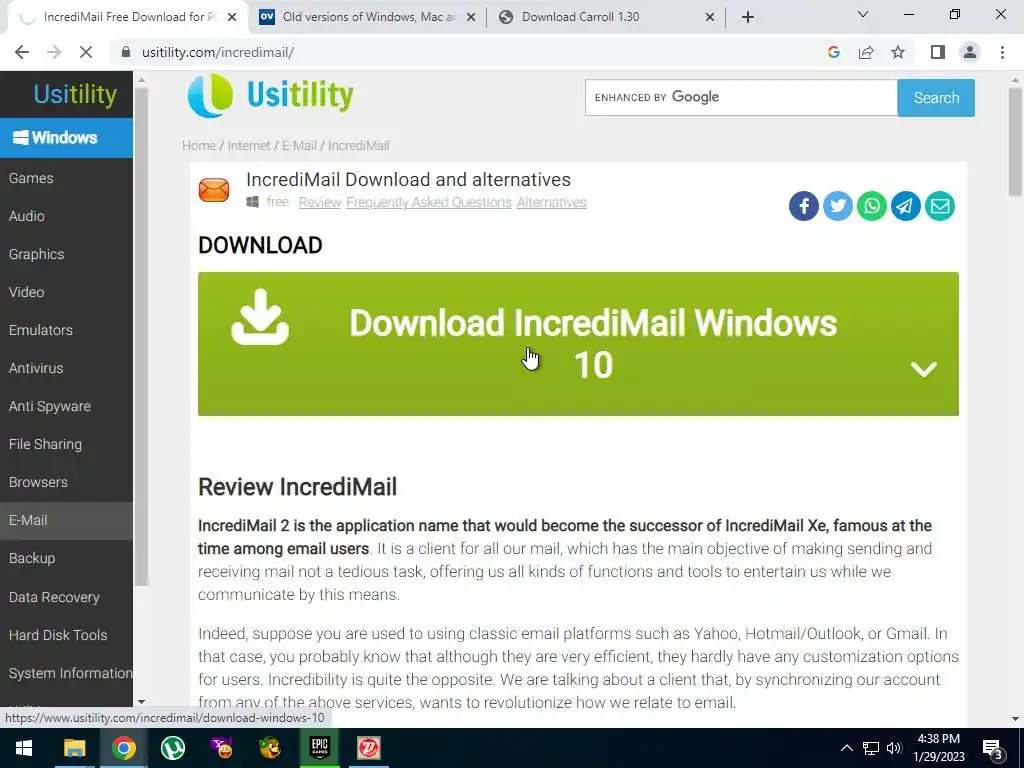Open Frequently Asked Questions link

428,202
